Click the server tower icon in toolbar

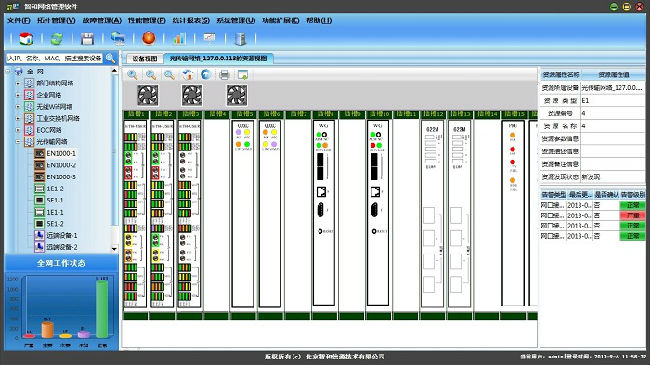pos(240,39)
